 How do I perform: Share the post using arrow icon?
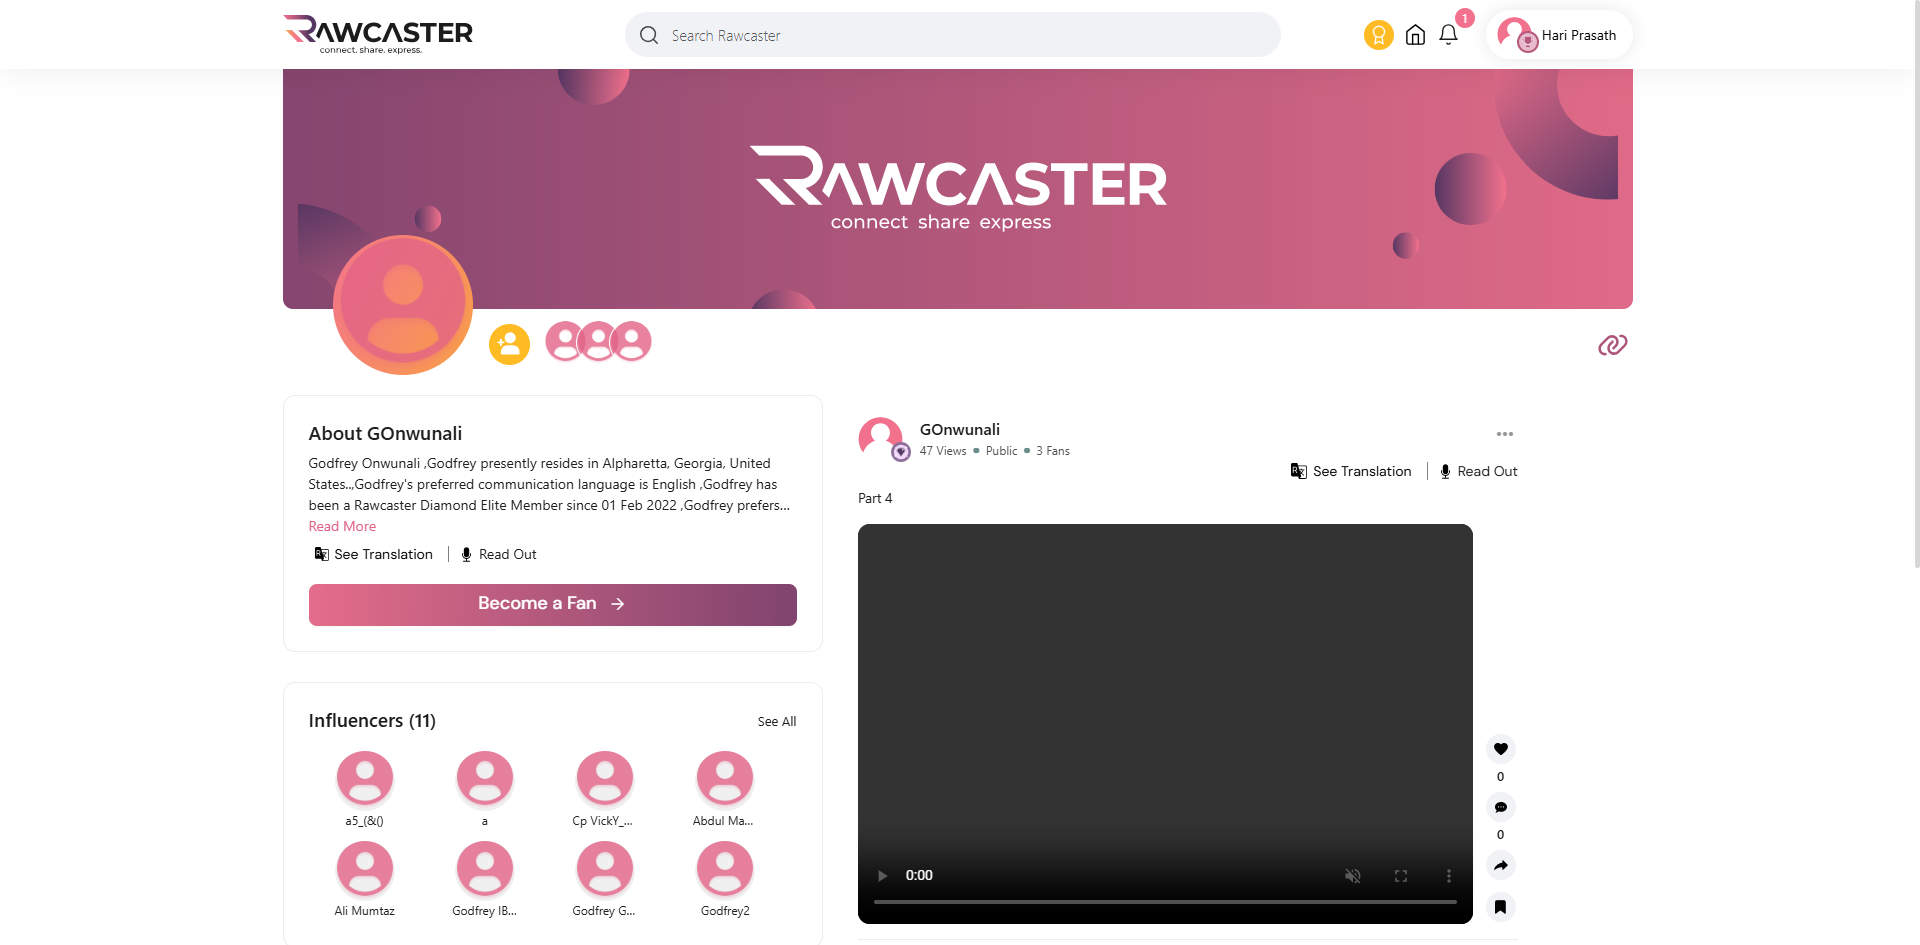pyautogui.click(x=1500, y=865)
